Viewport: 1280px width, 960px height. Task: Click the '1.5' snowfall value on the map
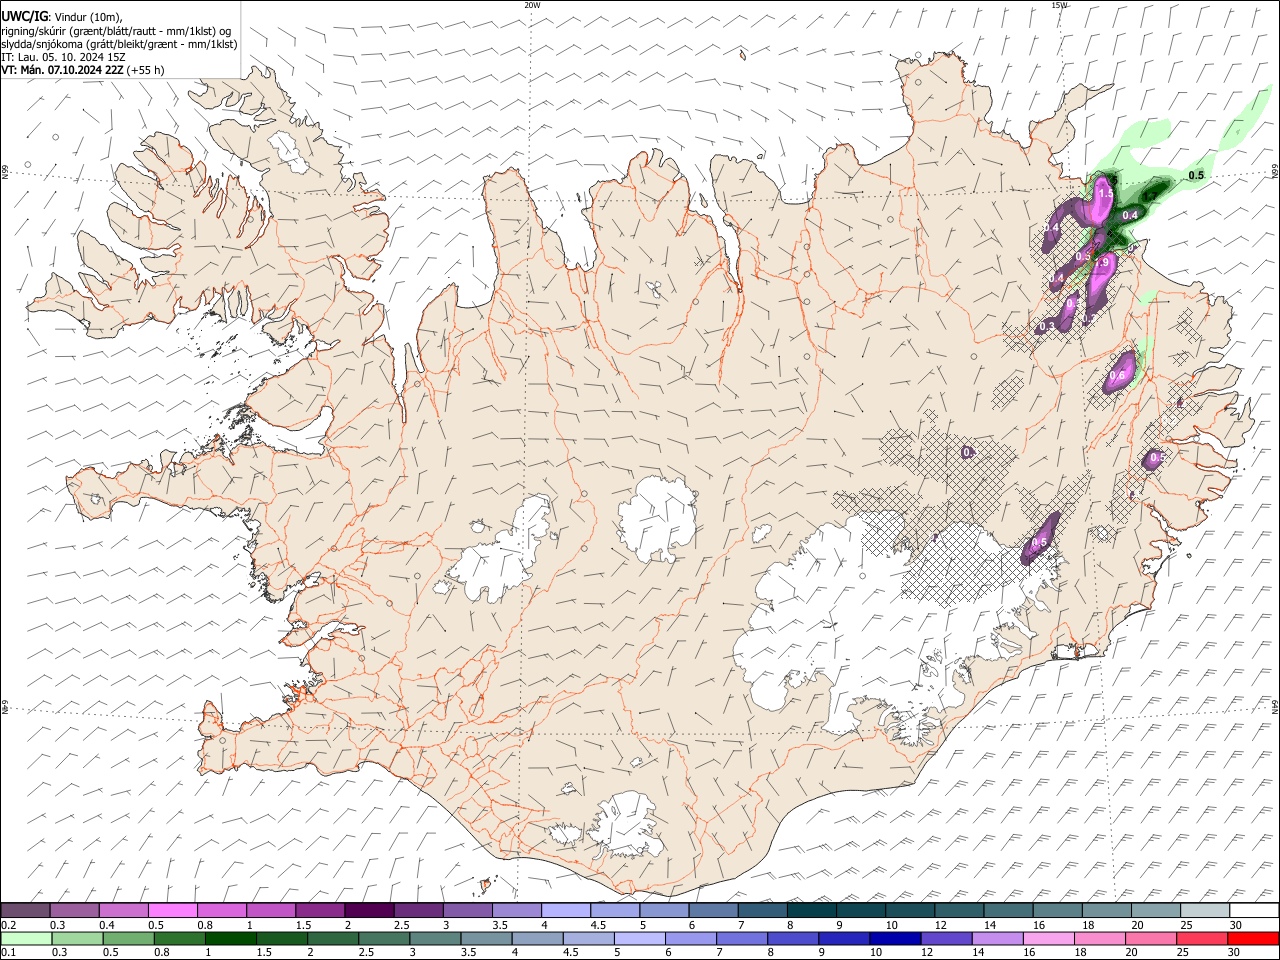1106,193
